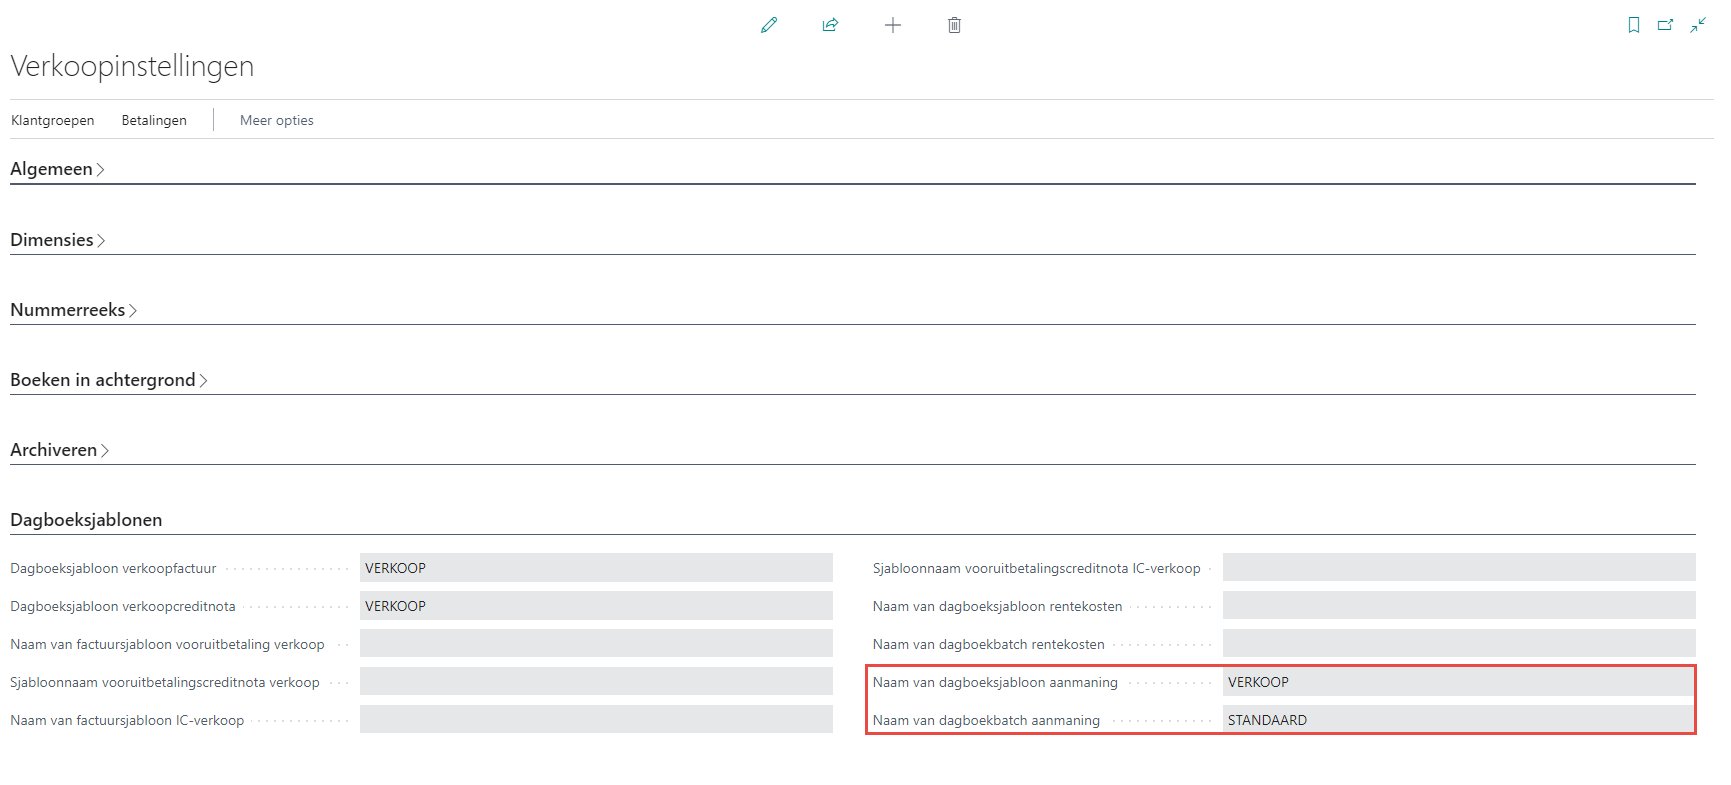
Task: Select Naam van dagboekbatch aanmaning field
Action: [x=1457, y=720]
